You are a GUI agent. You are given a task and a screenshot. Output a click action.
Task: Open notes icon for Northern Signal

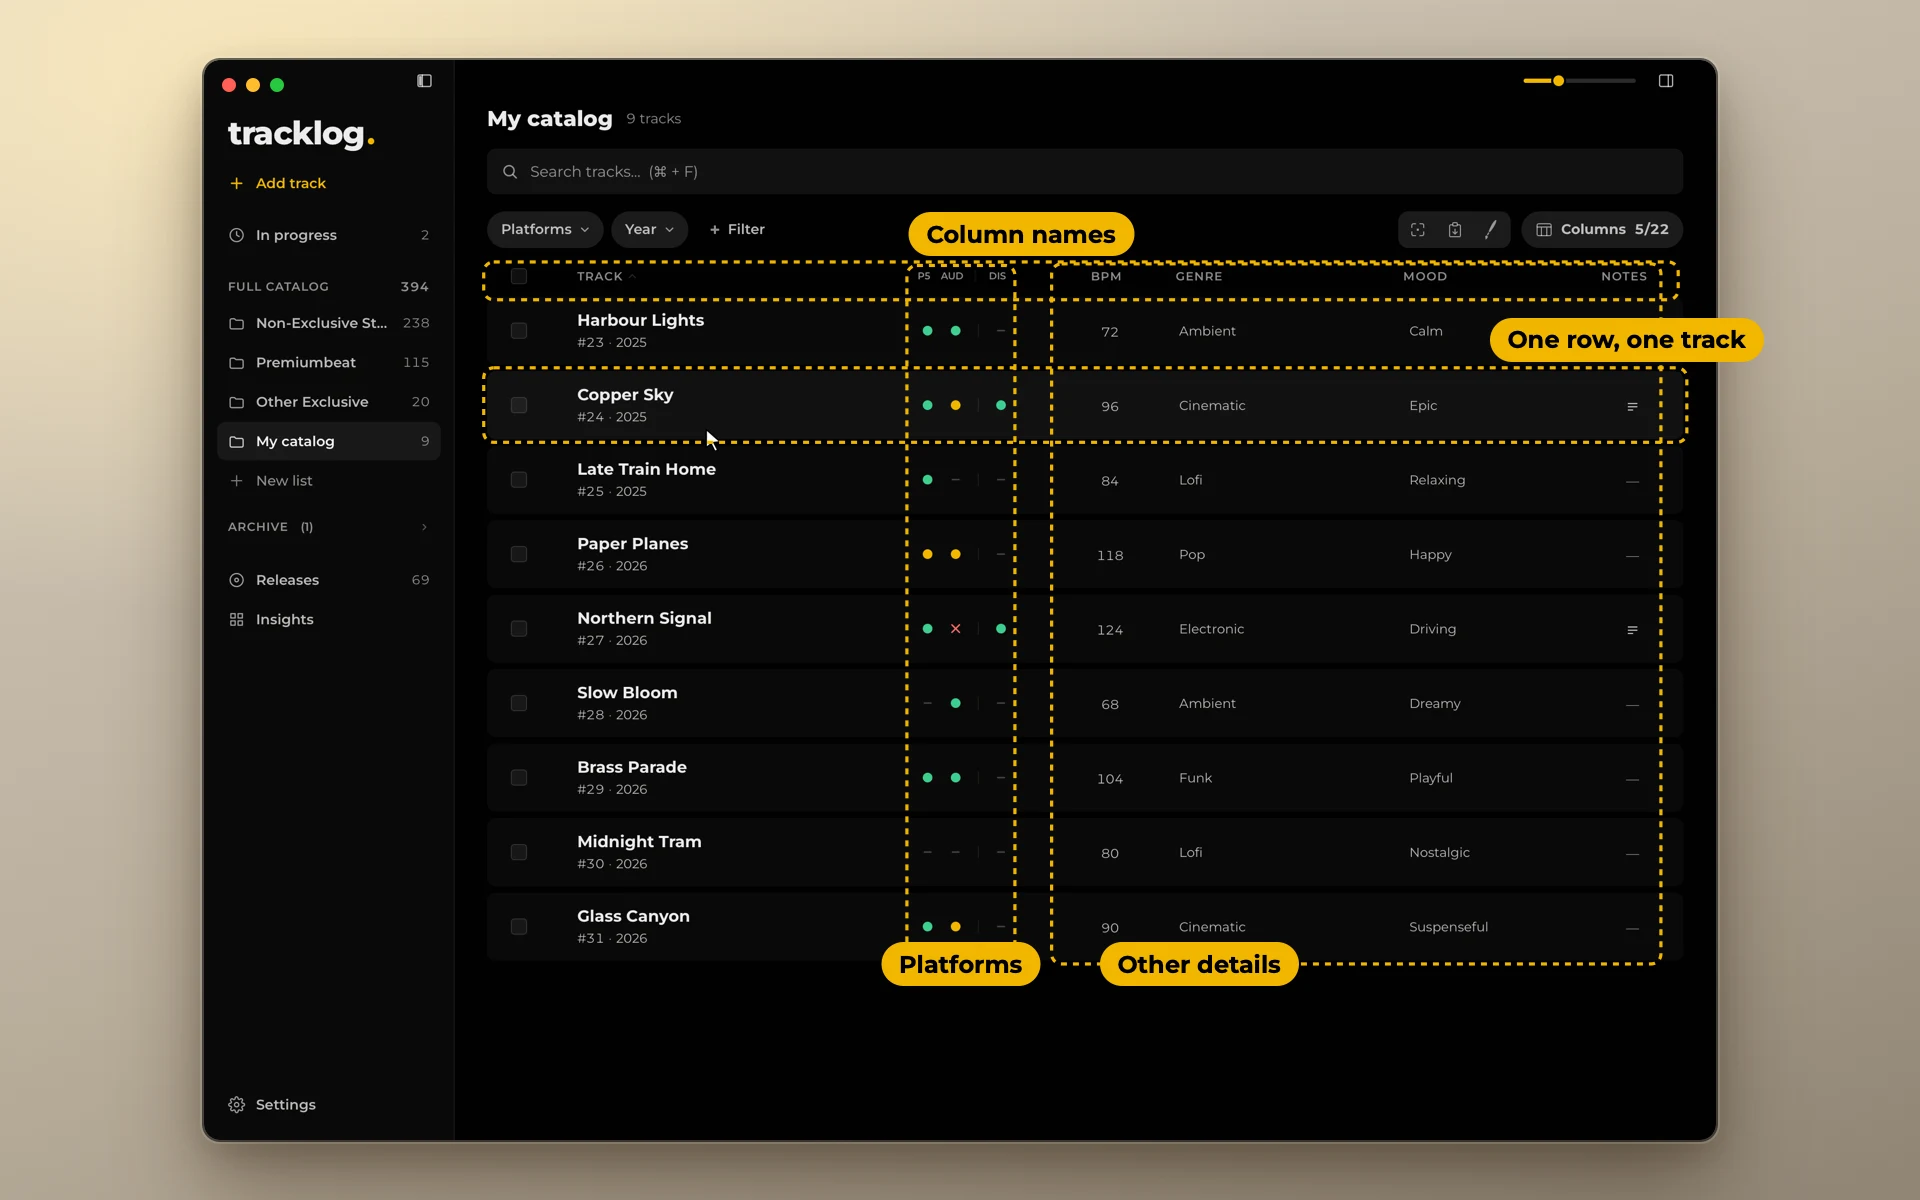[1632, 630]
